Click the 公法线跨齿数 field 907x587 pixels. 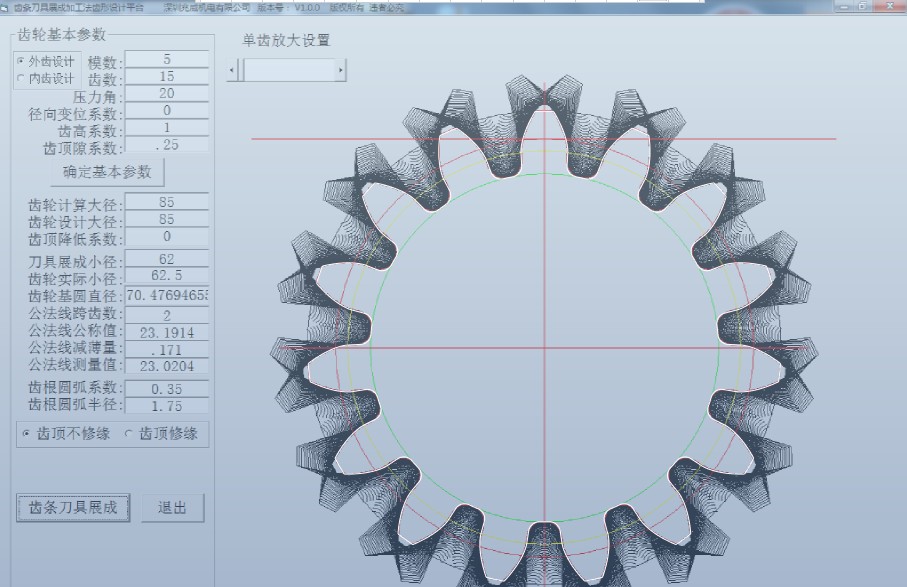coord(167,315)
